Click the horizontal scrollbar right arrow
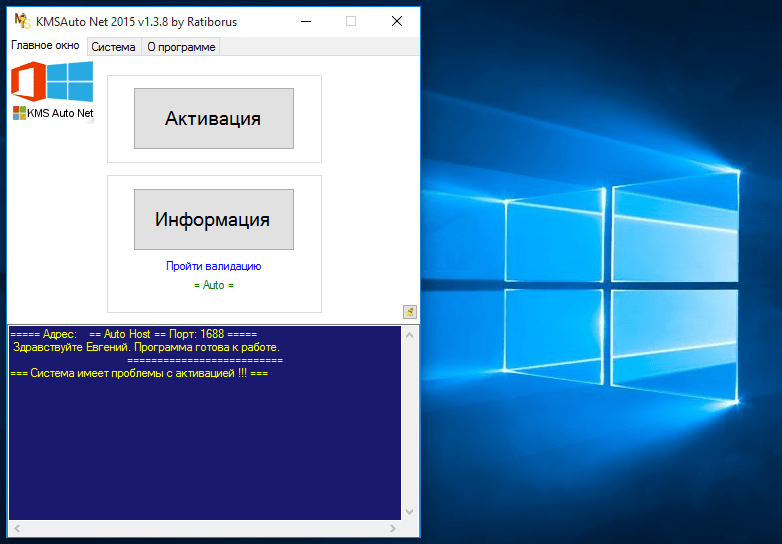782x544 pixels. 393,528
